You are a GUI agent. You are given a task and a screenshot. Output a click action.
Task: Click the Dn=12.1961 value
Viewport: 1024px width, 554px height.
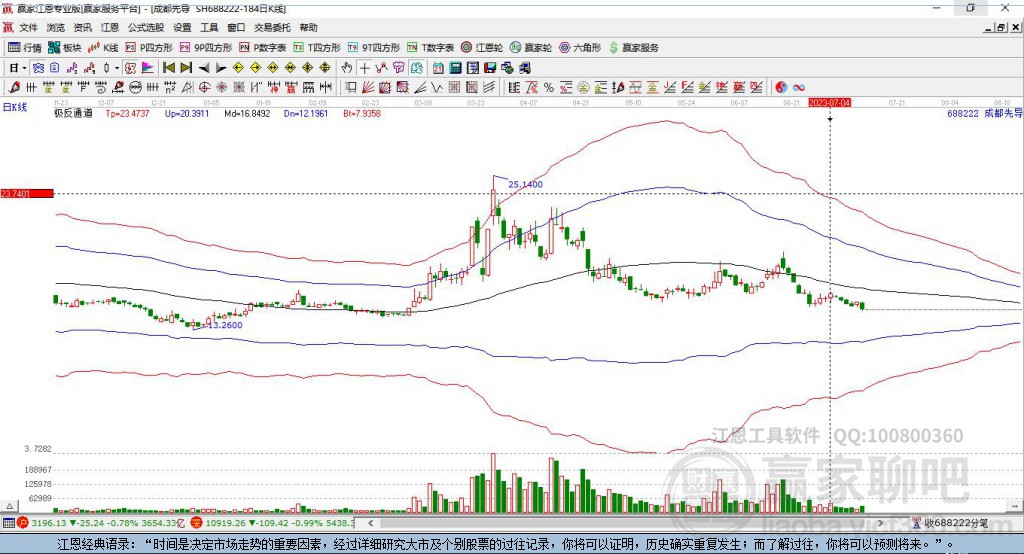coord(306,113)
